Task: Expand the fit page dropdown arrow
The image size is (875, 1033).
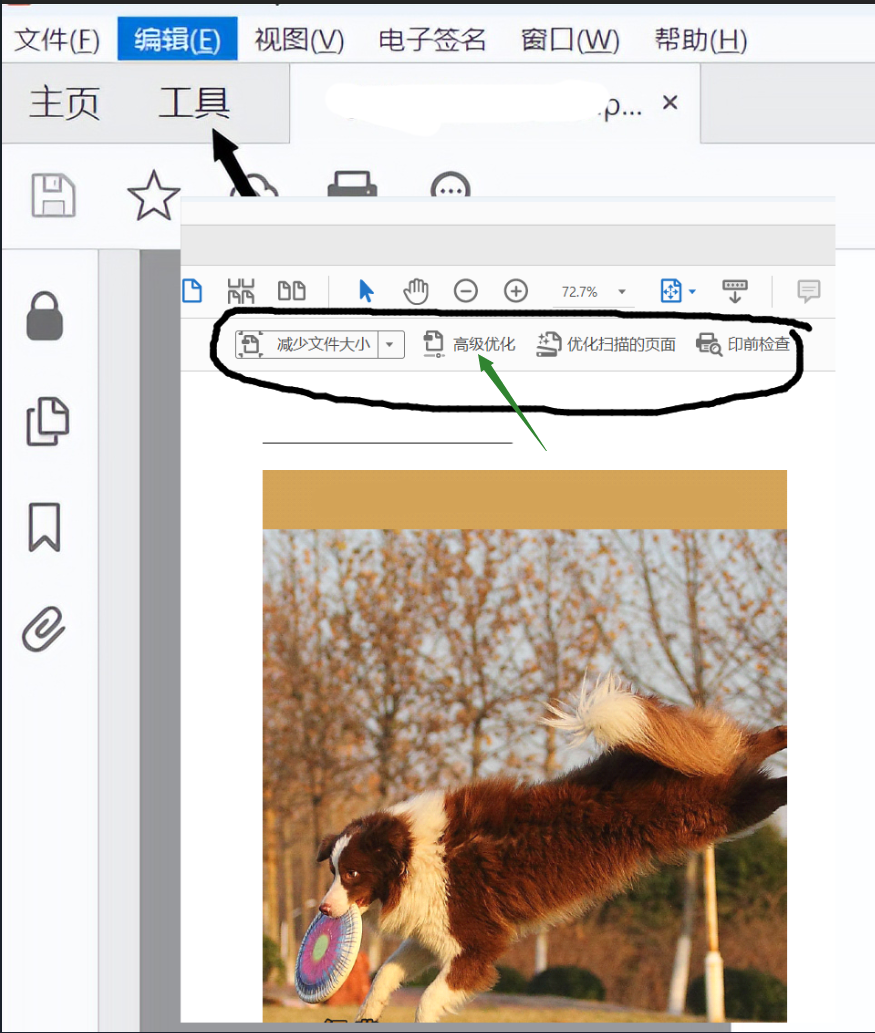Action: 692,291
